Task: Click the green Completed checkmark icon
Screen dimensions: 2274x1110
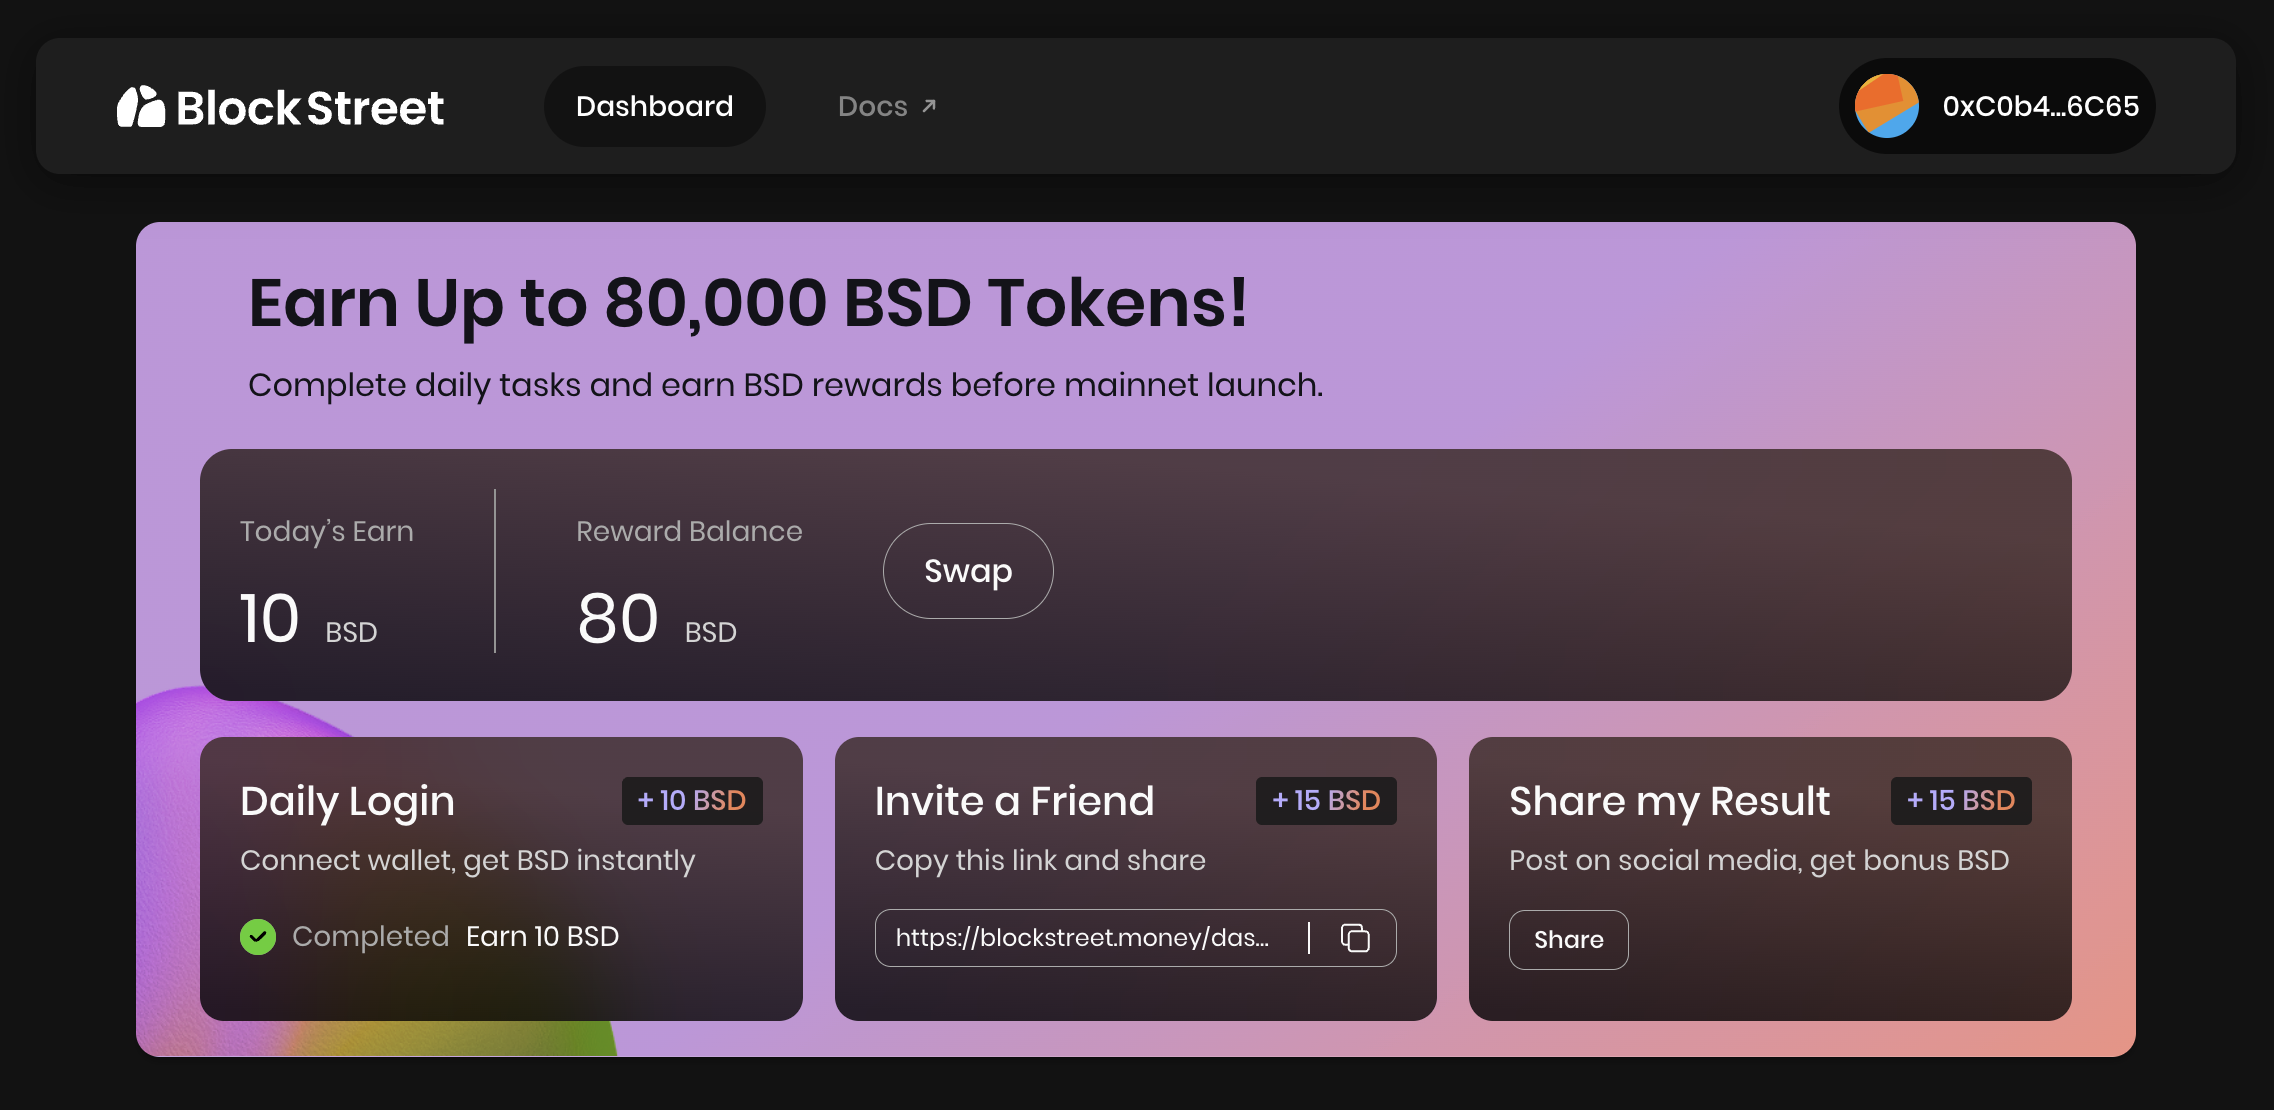Action: pyautogui.click(x=258, y=937)
